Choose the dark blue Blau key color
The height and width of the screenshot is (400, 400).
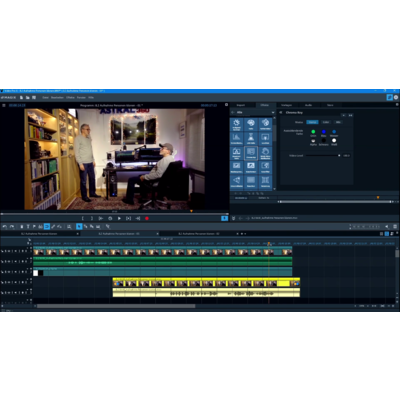point(323,132)
